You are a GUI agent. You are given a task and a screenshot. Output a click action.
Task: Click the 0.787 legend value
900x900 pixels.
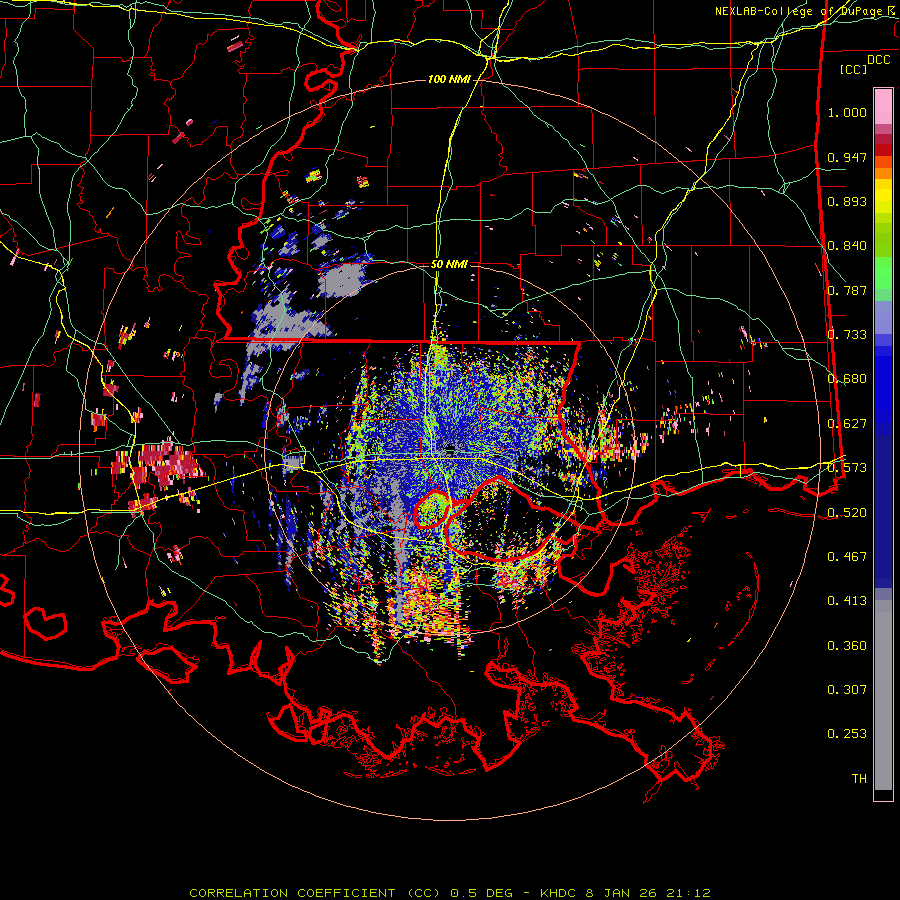(x=847, y=290)
